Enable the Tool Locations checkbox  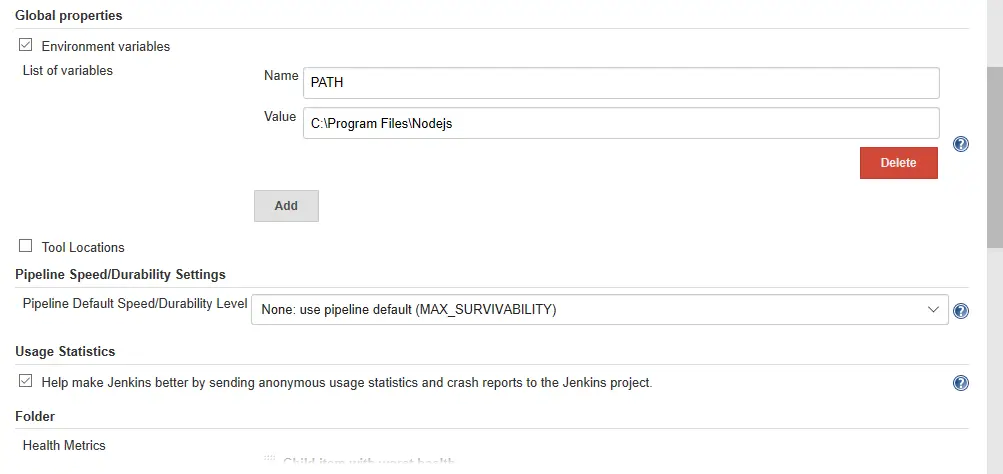tap(26, 246)
